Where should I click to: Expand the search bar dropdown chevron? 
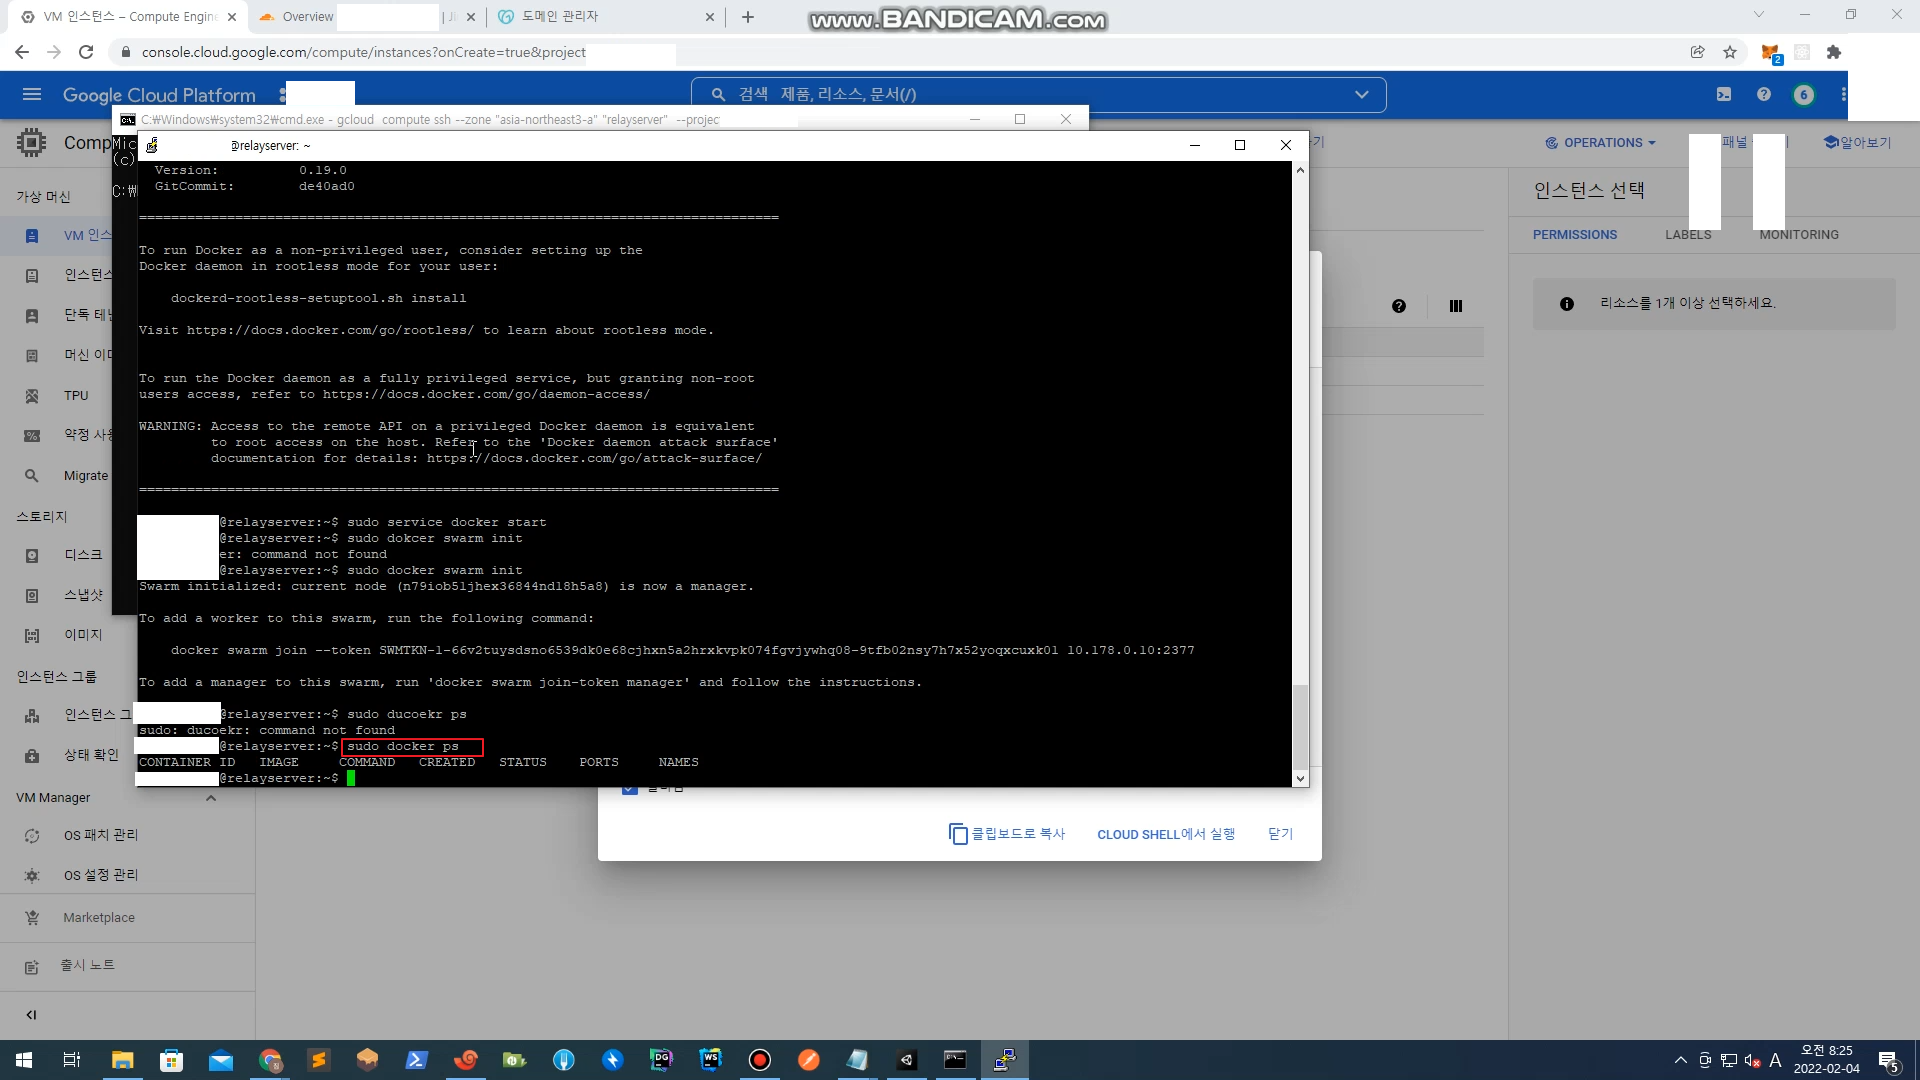click(1361, 94)
